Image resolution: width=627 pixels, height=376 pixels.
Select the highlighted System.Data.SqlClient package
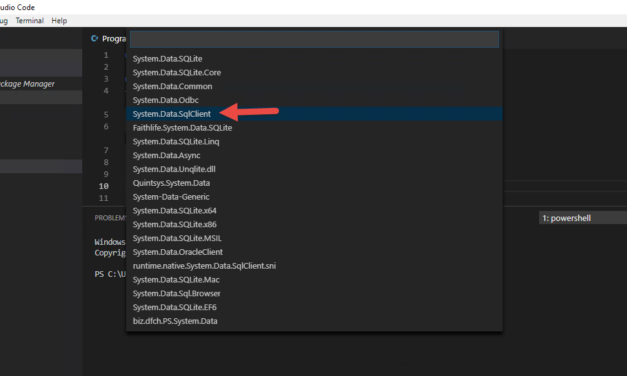click(x=314, y=114)
